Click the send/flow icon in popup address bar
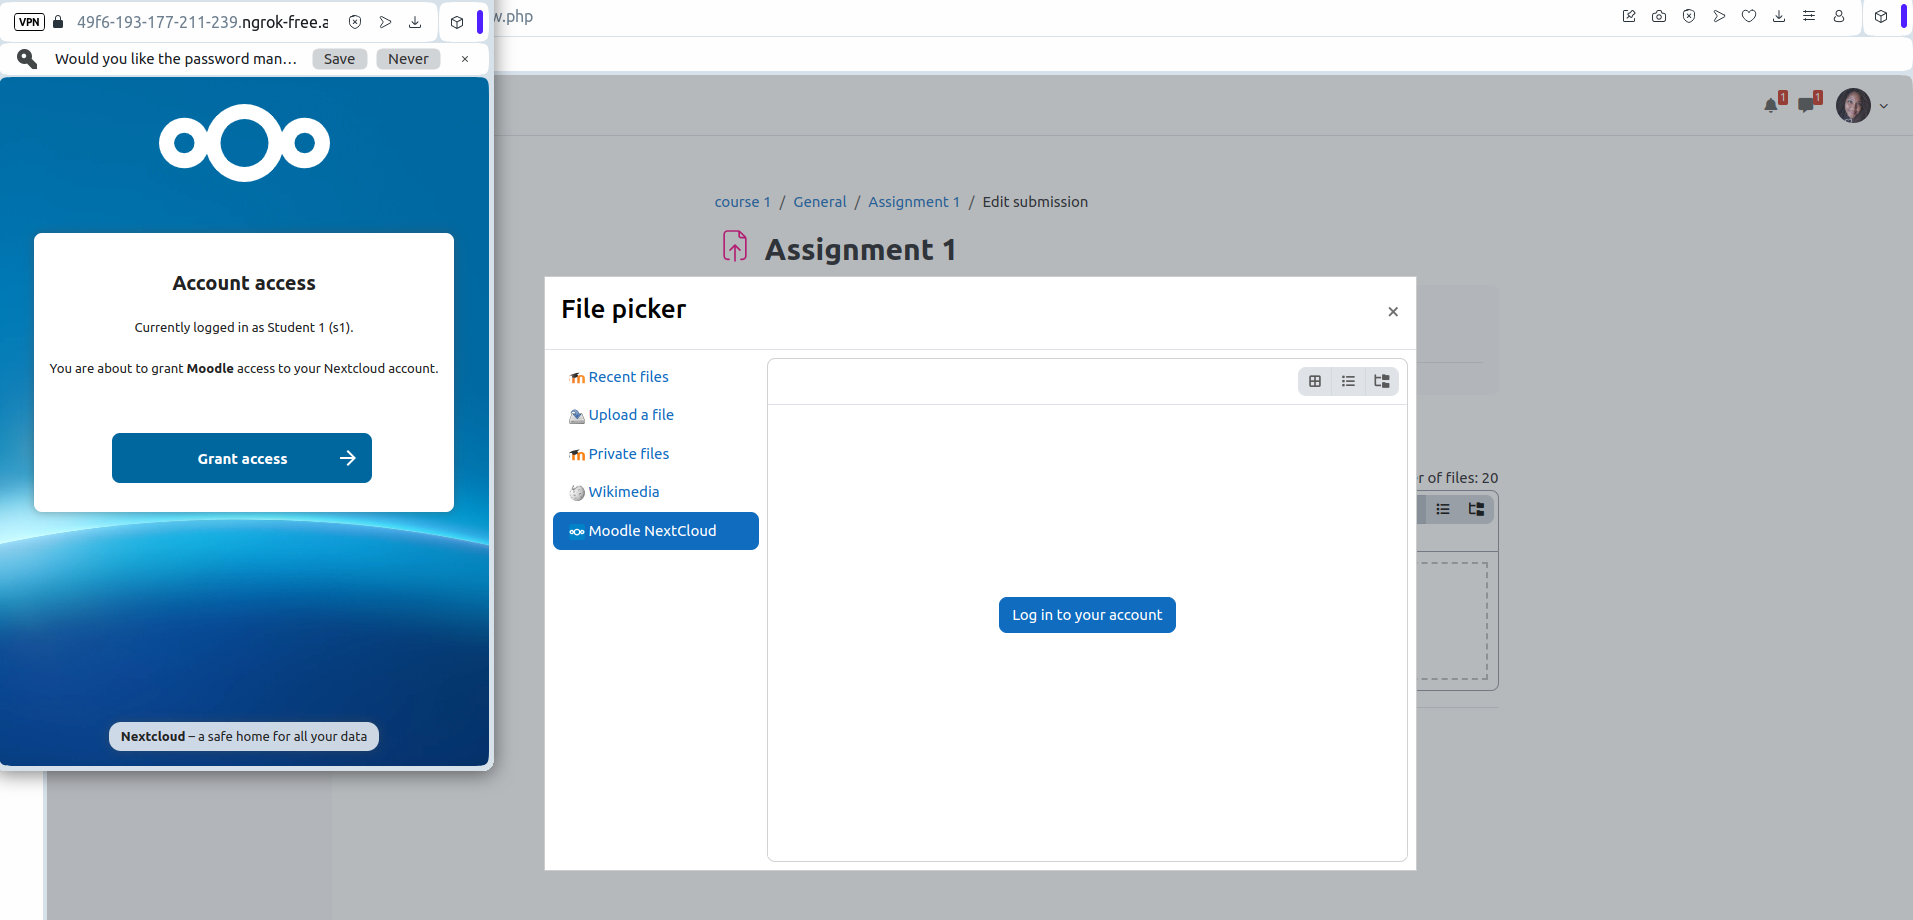Screen dimensions: 1913x920 (x=385, y=22)
